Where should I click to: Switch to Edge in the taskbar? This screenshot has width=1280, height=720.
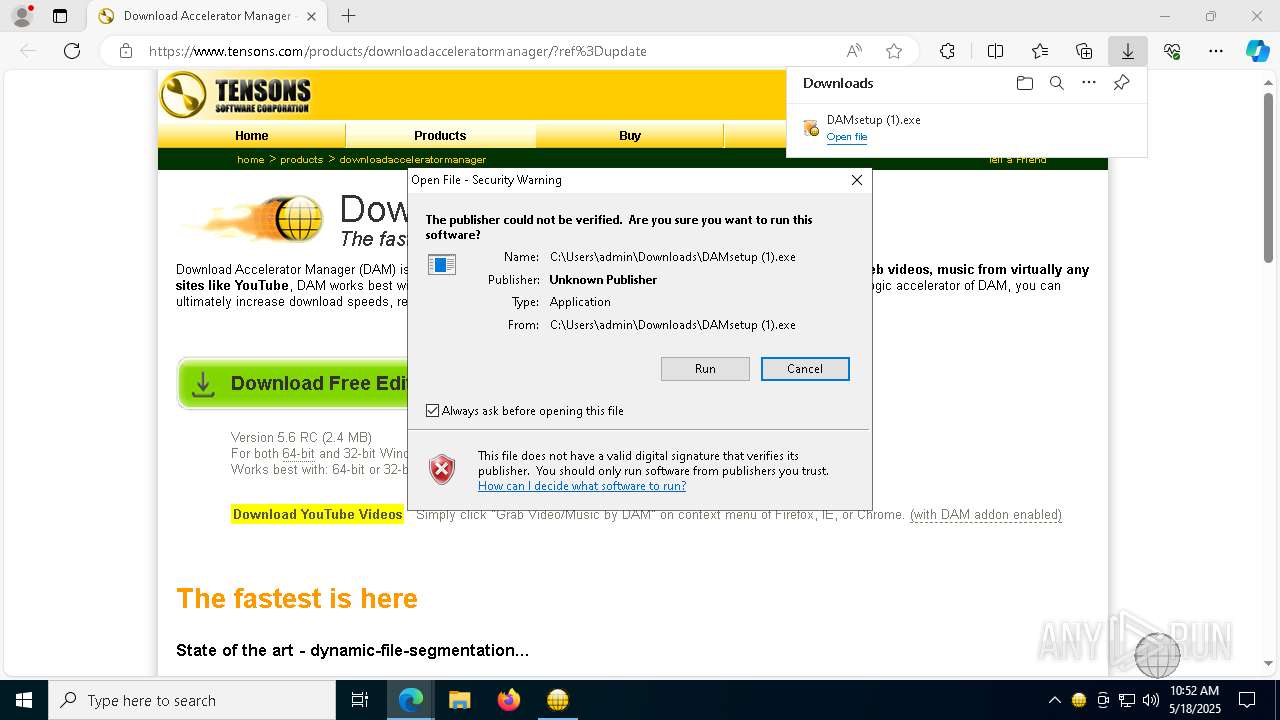click(411, 700)
